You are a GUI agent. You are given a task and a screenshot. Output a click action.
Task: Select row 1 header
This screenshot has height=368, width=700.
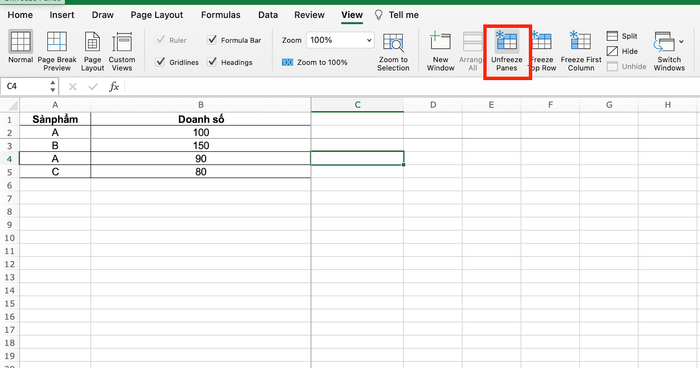click(x=9, y=119)
